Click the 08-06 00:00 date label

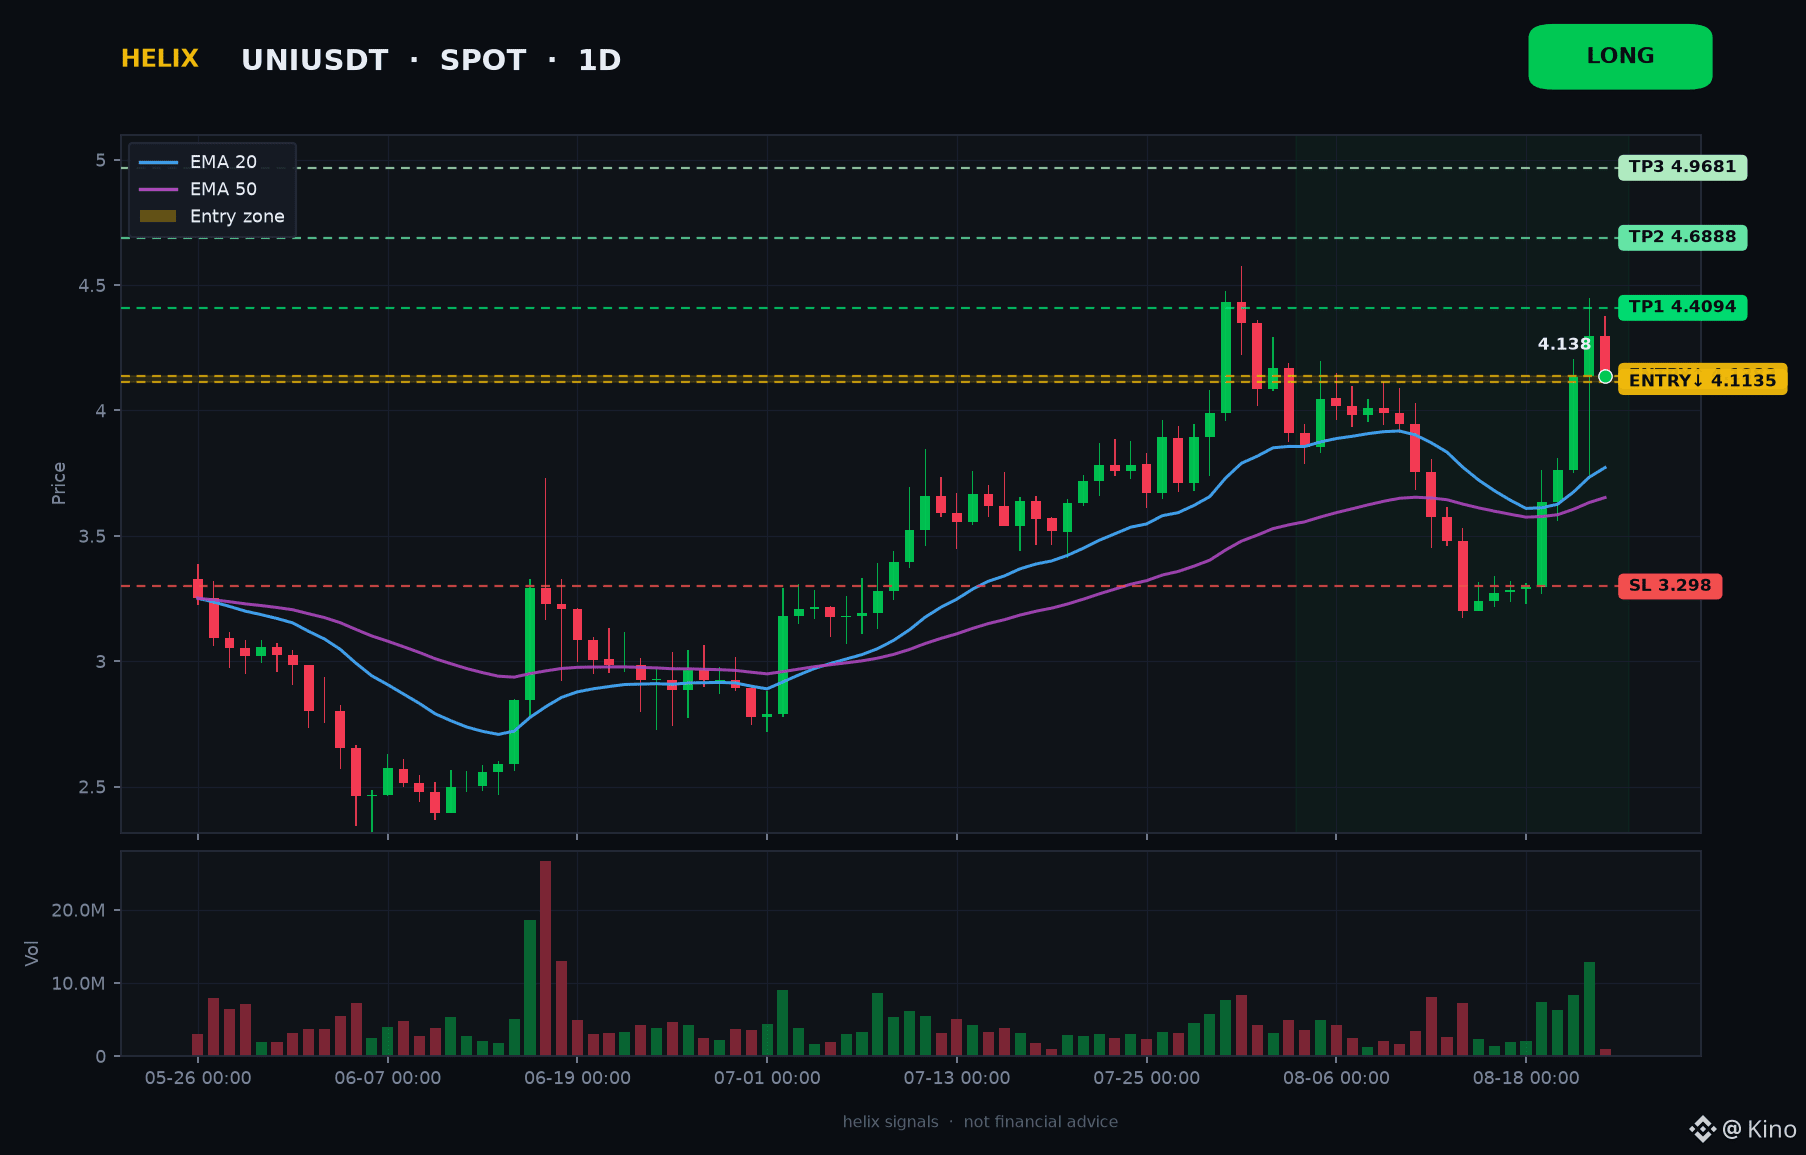(x=1336, y=1078)
